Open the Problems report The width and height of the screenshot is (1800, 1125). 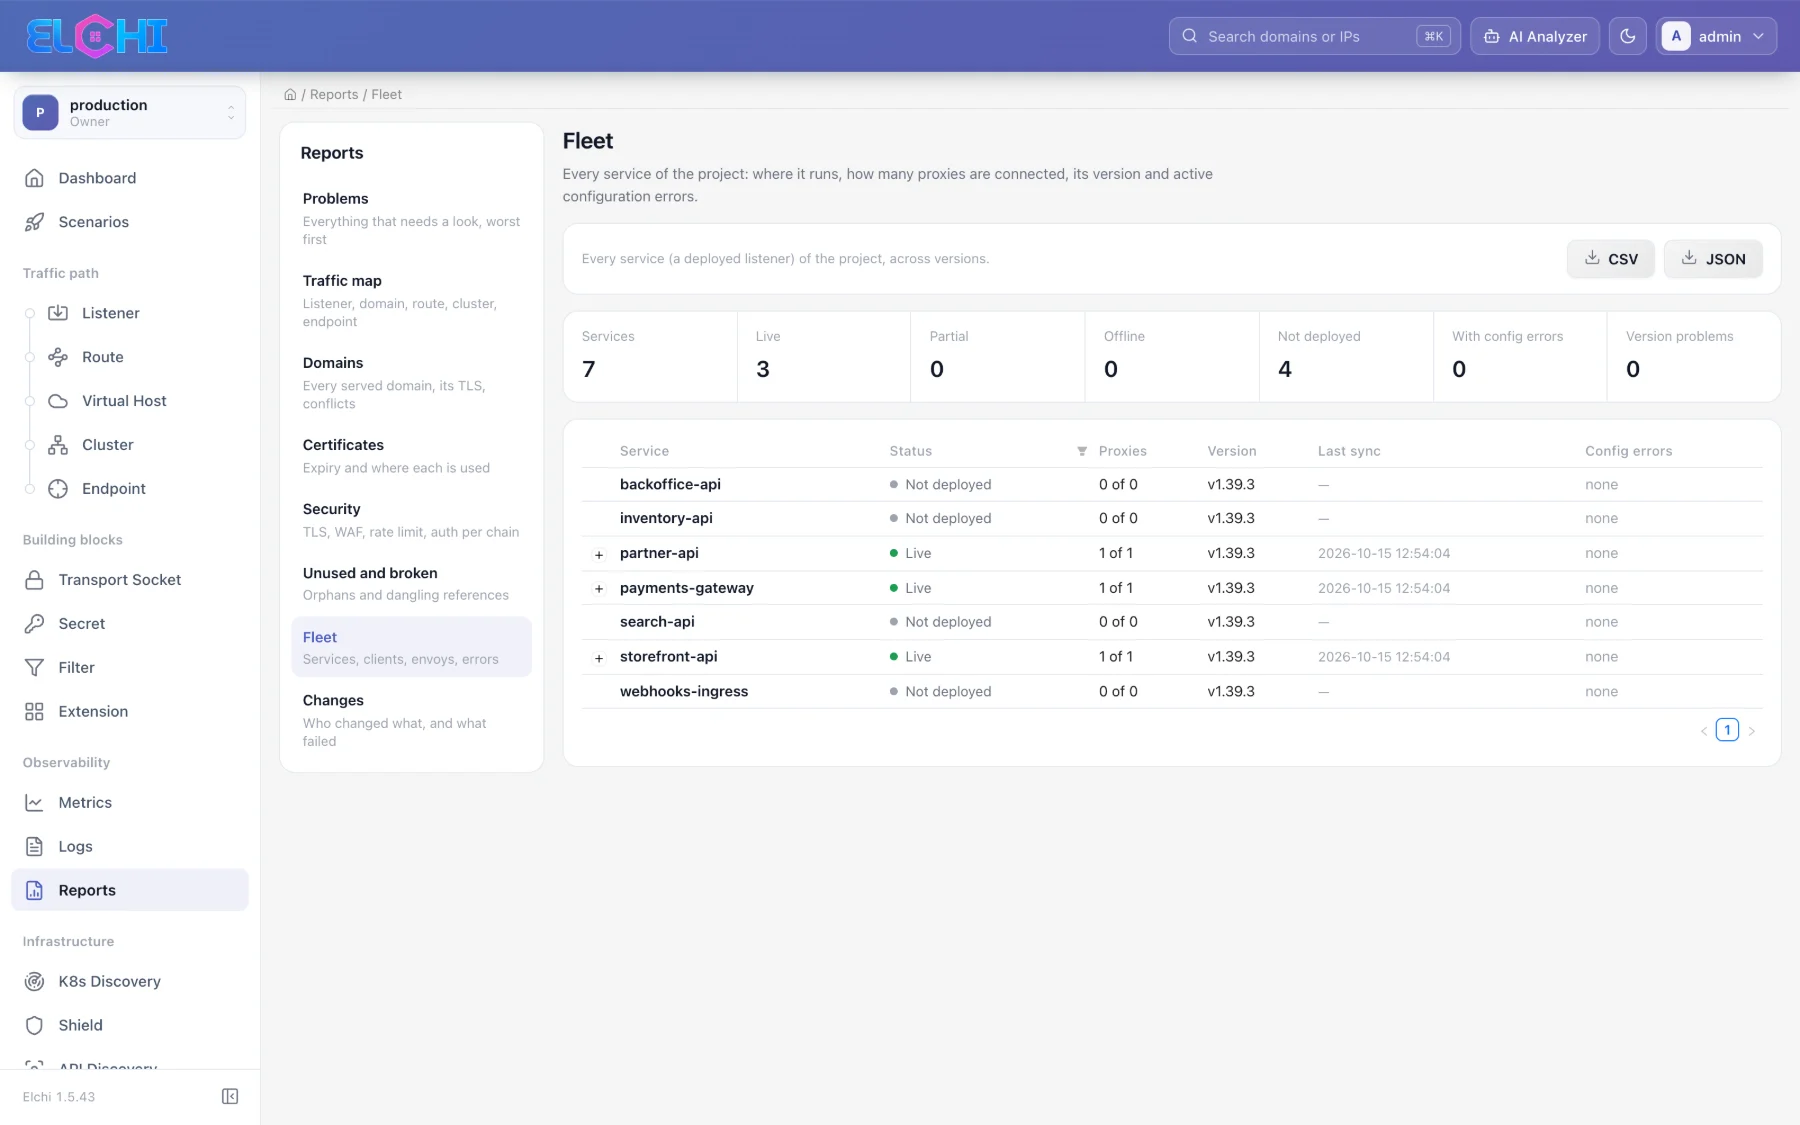click(x=411, y=218)
